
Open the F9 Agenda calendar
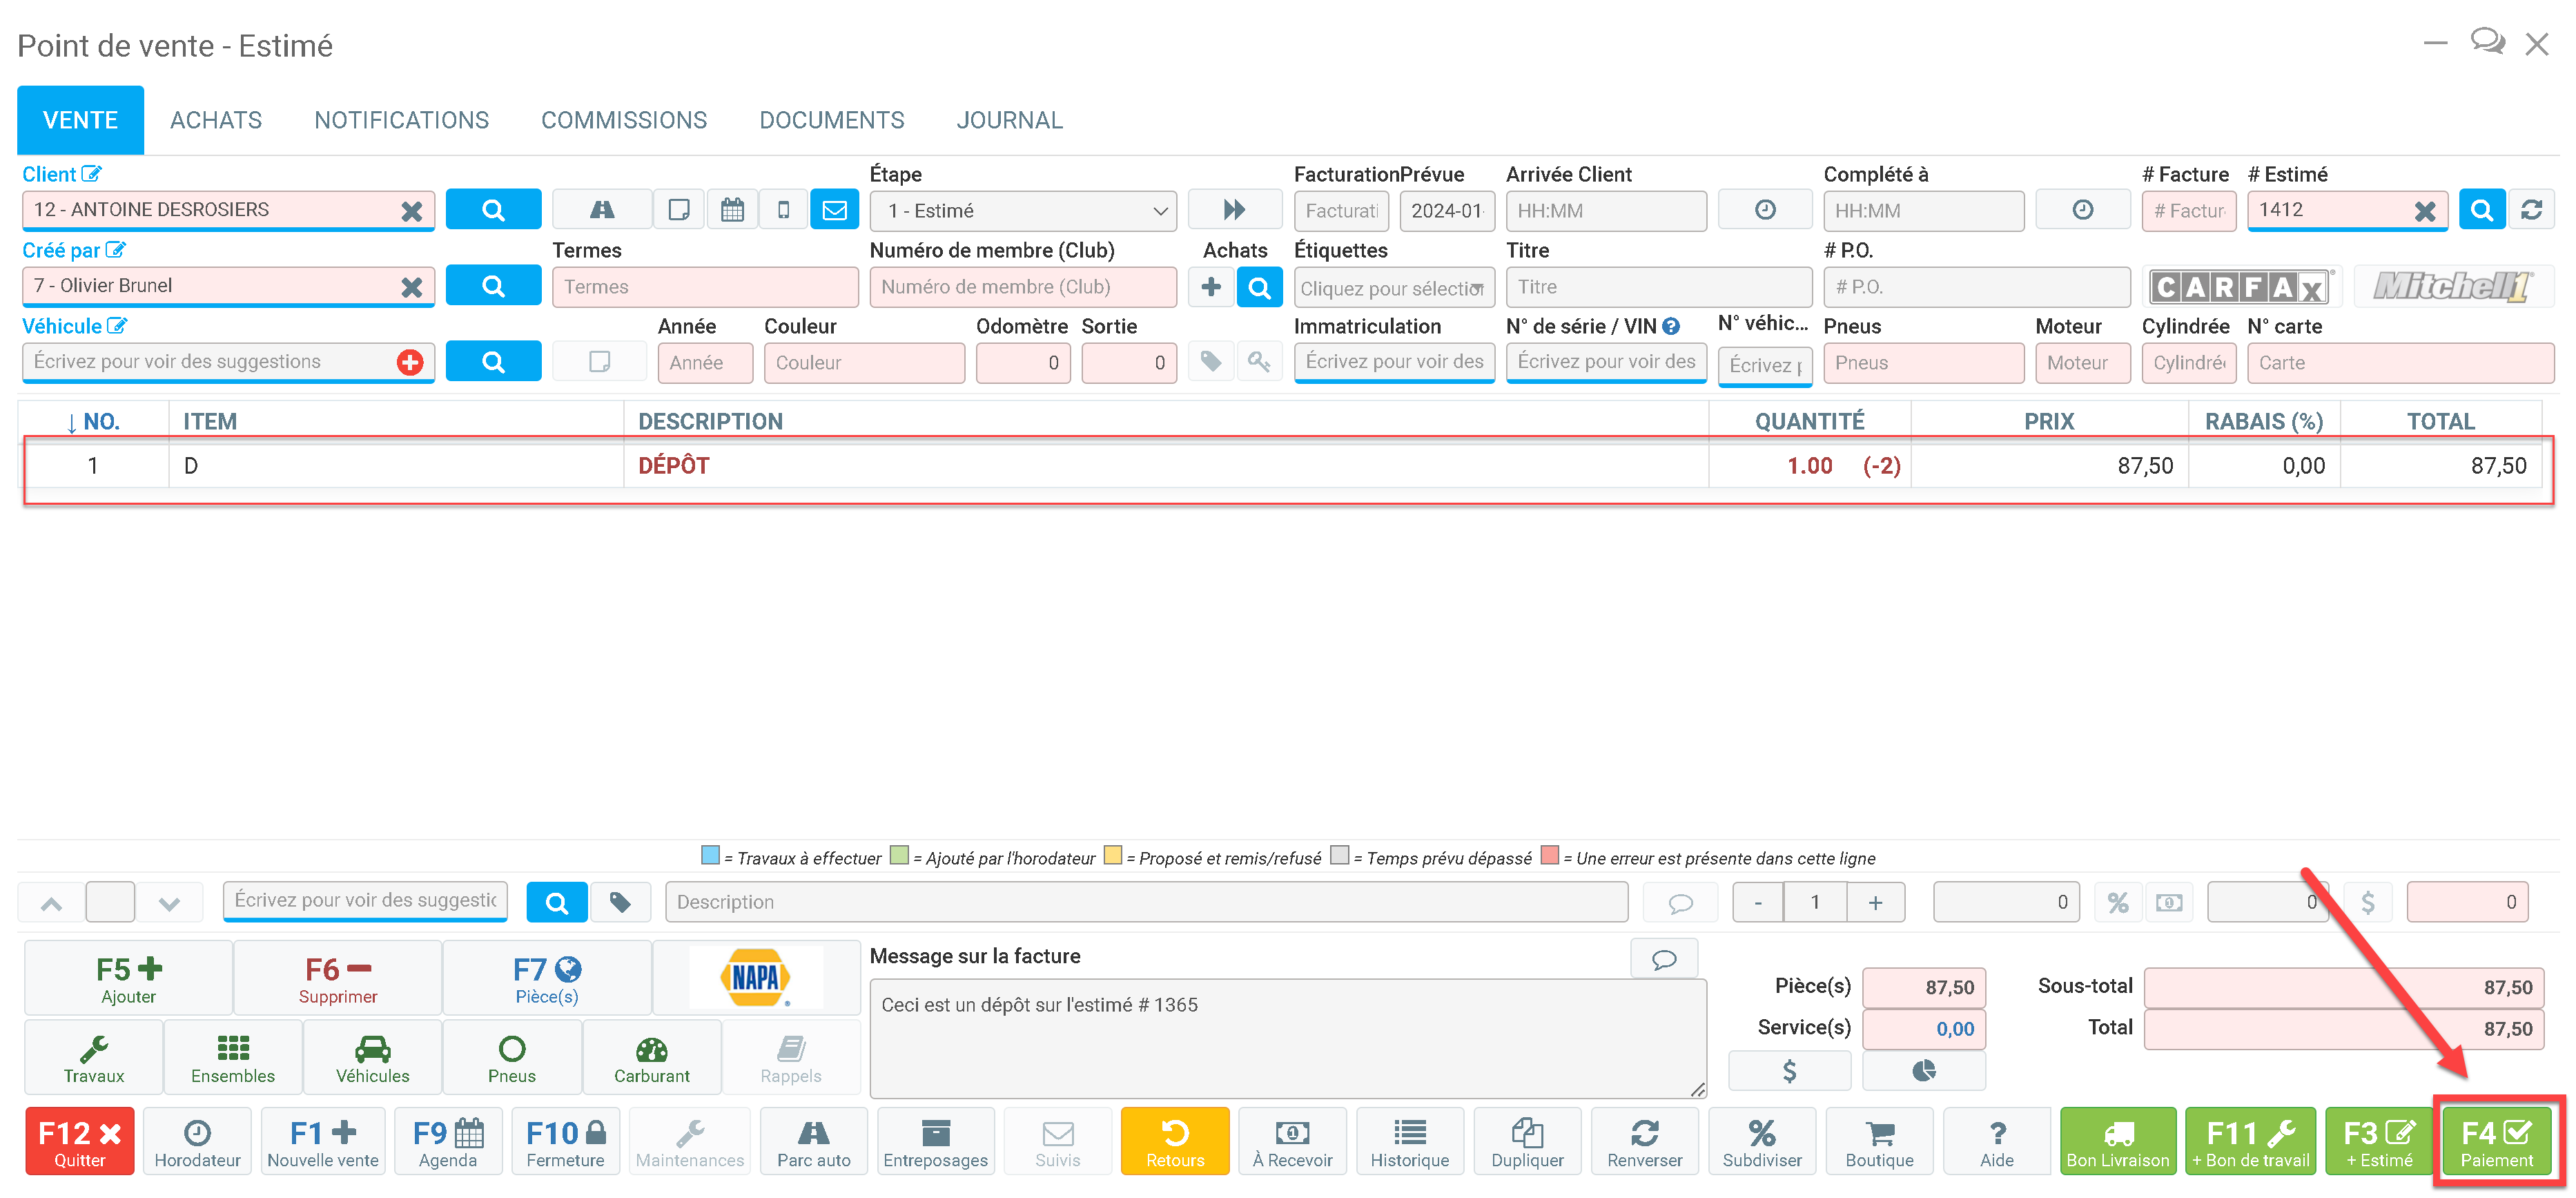[x=447, y=1141]
